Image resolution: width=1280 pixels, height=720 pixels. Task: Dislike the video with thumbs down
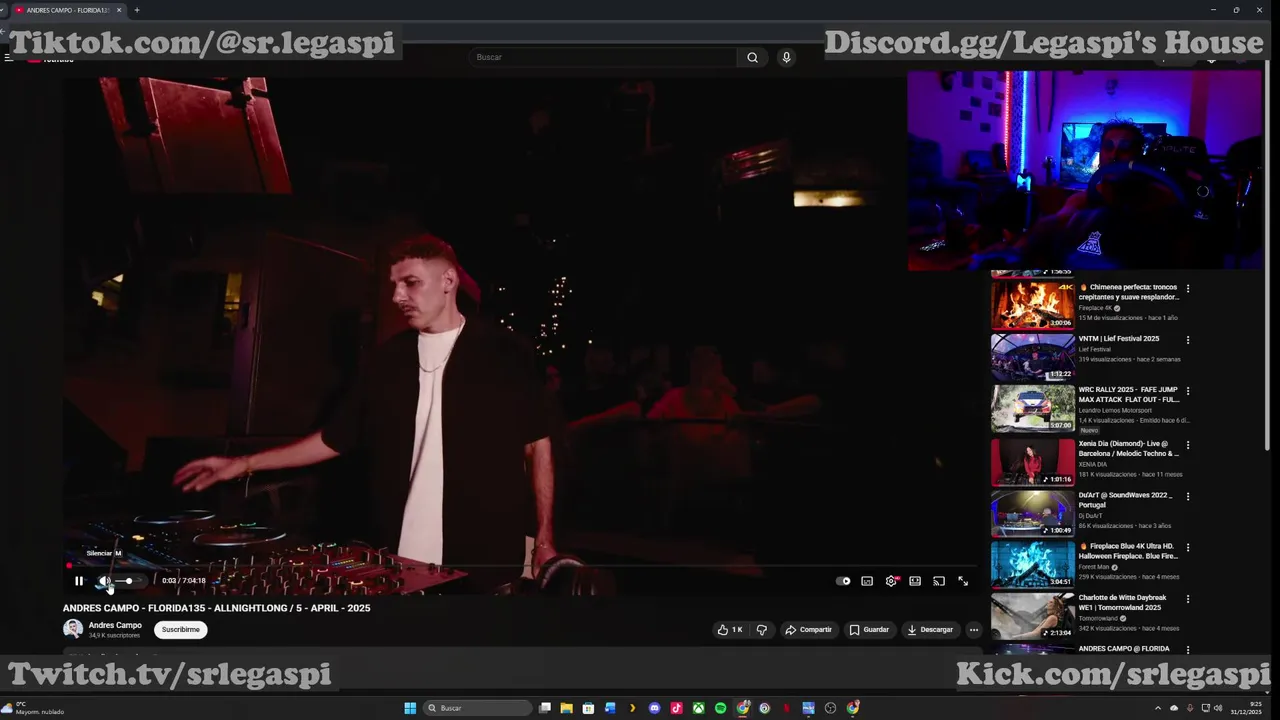762,630
